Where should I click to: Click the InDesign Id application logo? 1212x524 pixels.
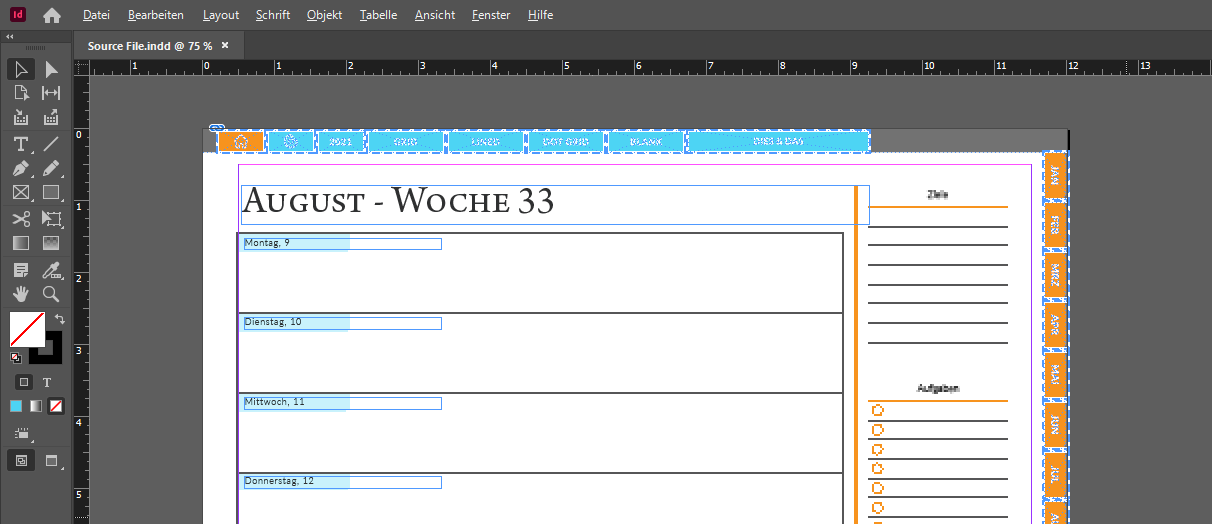coord(18,15)
